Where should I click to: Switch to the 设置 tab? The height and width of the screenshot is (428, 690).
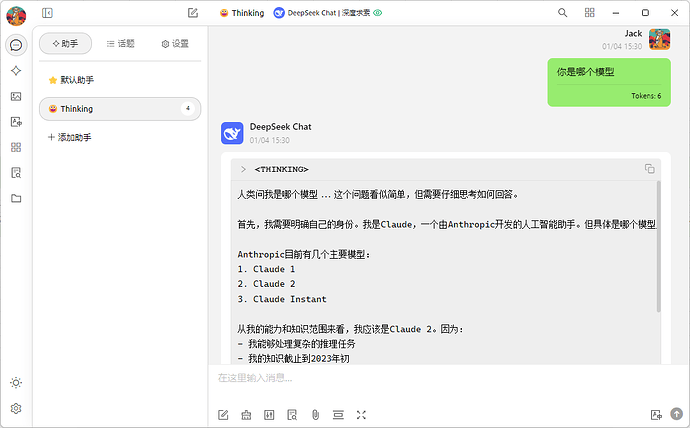(x=175, y=44)
